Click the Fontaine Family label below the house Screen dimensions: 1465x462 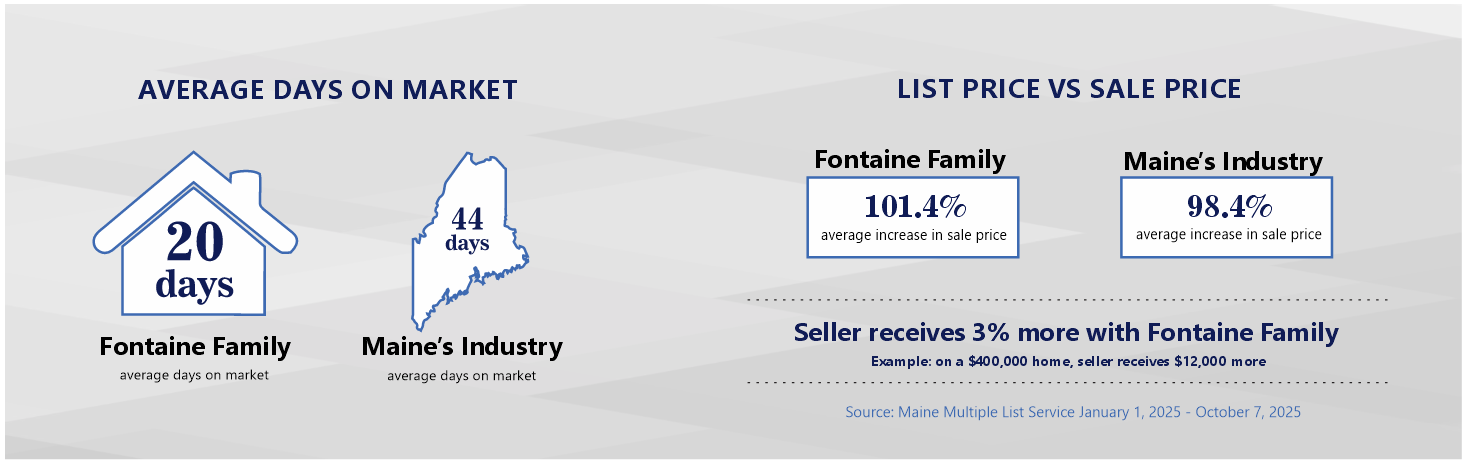[x=195, y=347]
